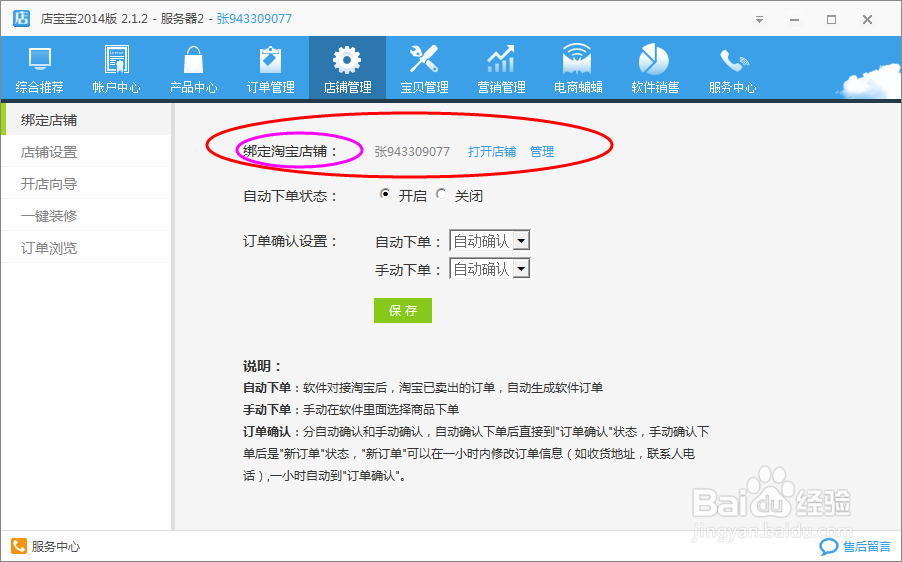The image size is (902, 562).
Task: Select the 开启 radio button
Action: click(x=385, y=194)
